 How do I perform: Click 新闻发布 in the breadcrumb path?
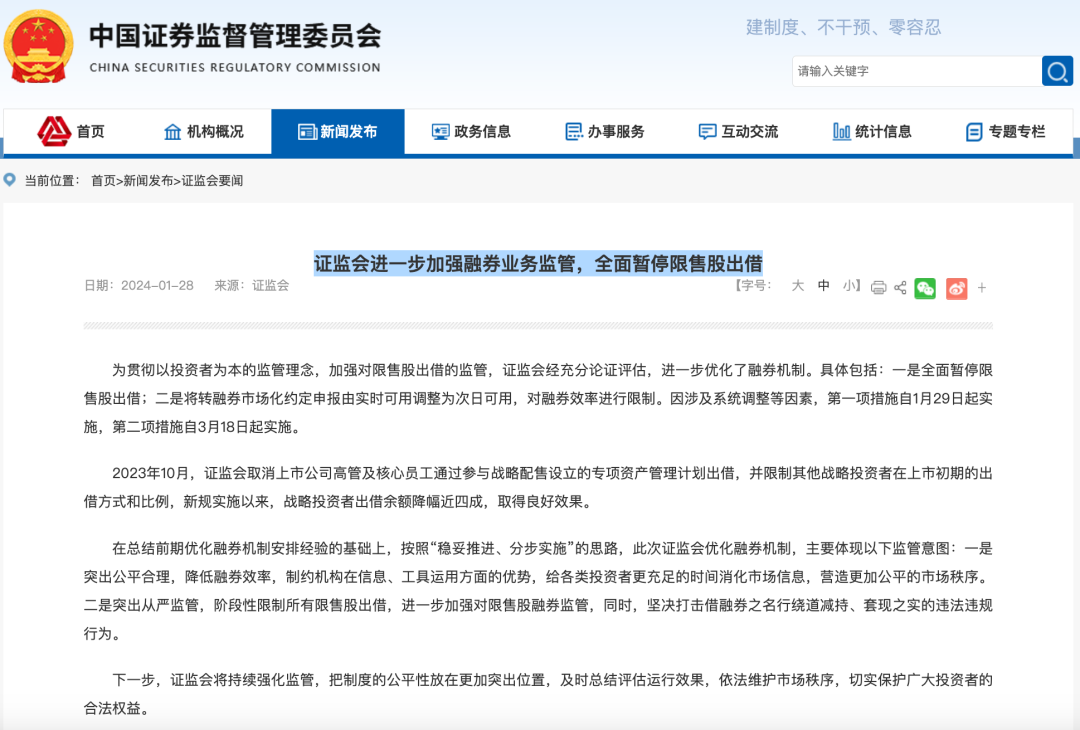[148, 181]
